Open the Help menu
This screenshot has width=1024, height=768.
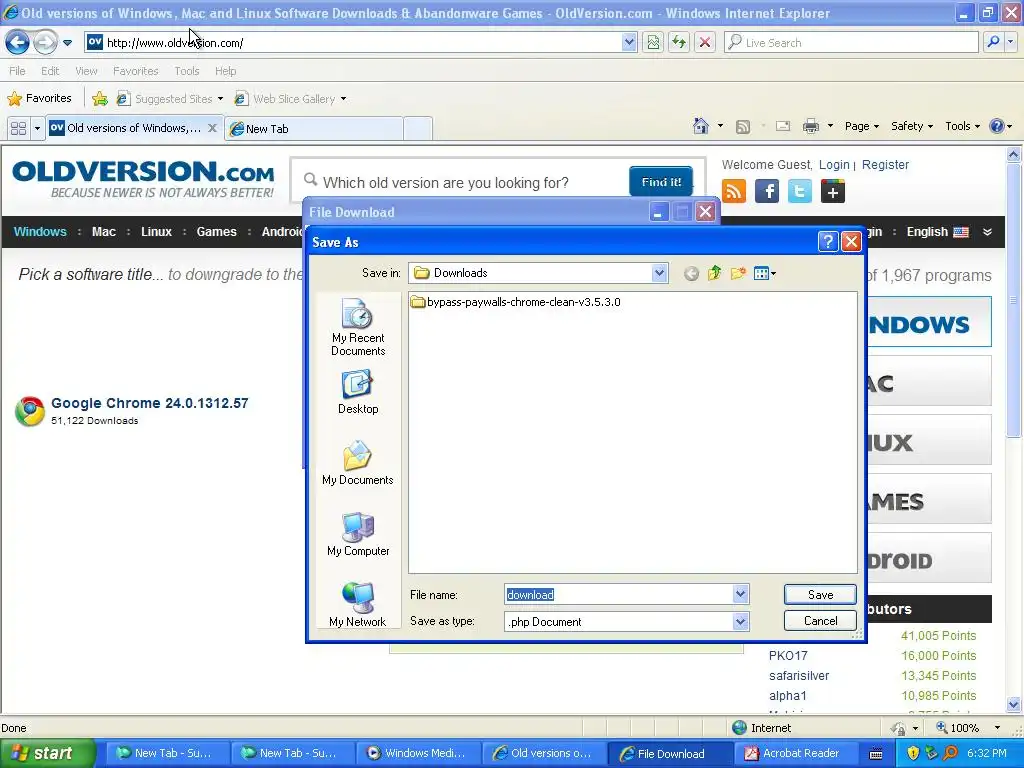226,71
